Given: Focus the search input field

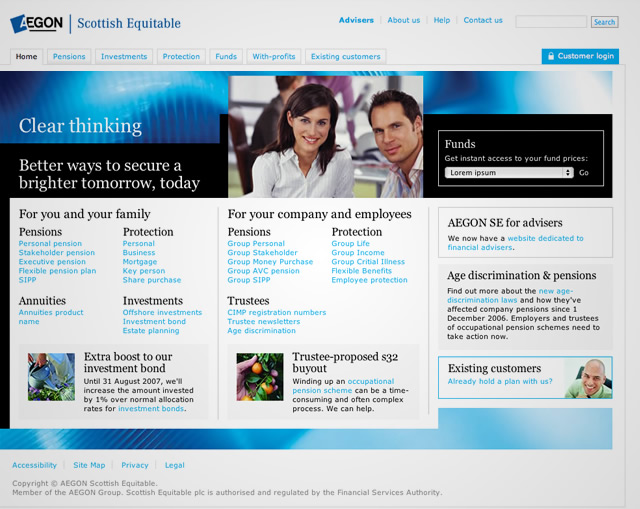Looking at the screenshot, I should pos(551,22).
